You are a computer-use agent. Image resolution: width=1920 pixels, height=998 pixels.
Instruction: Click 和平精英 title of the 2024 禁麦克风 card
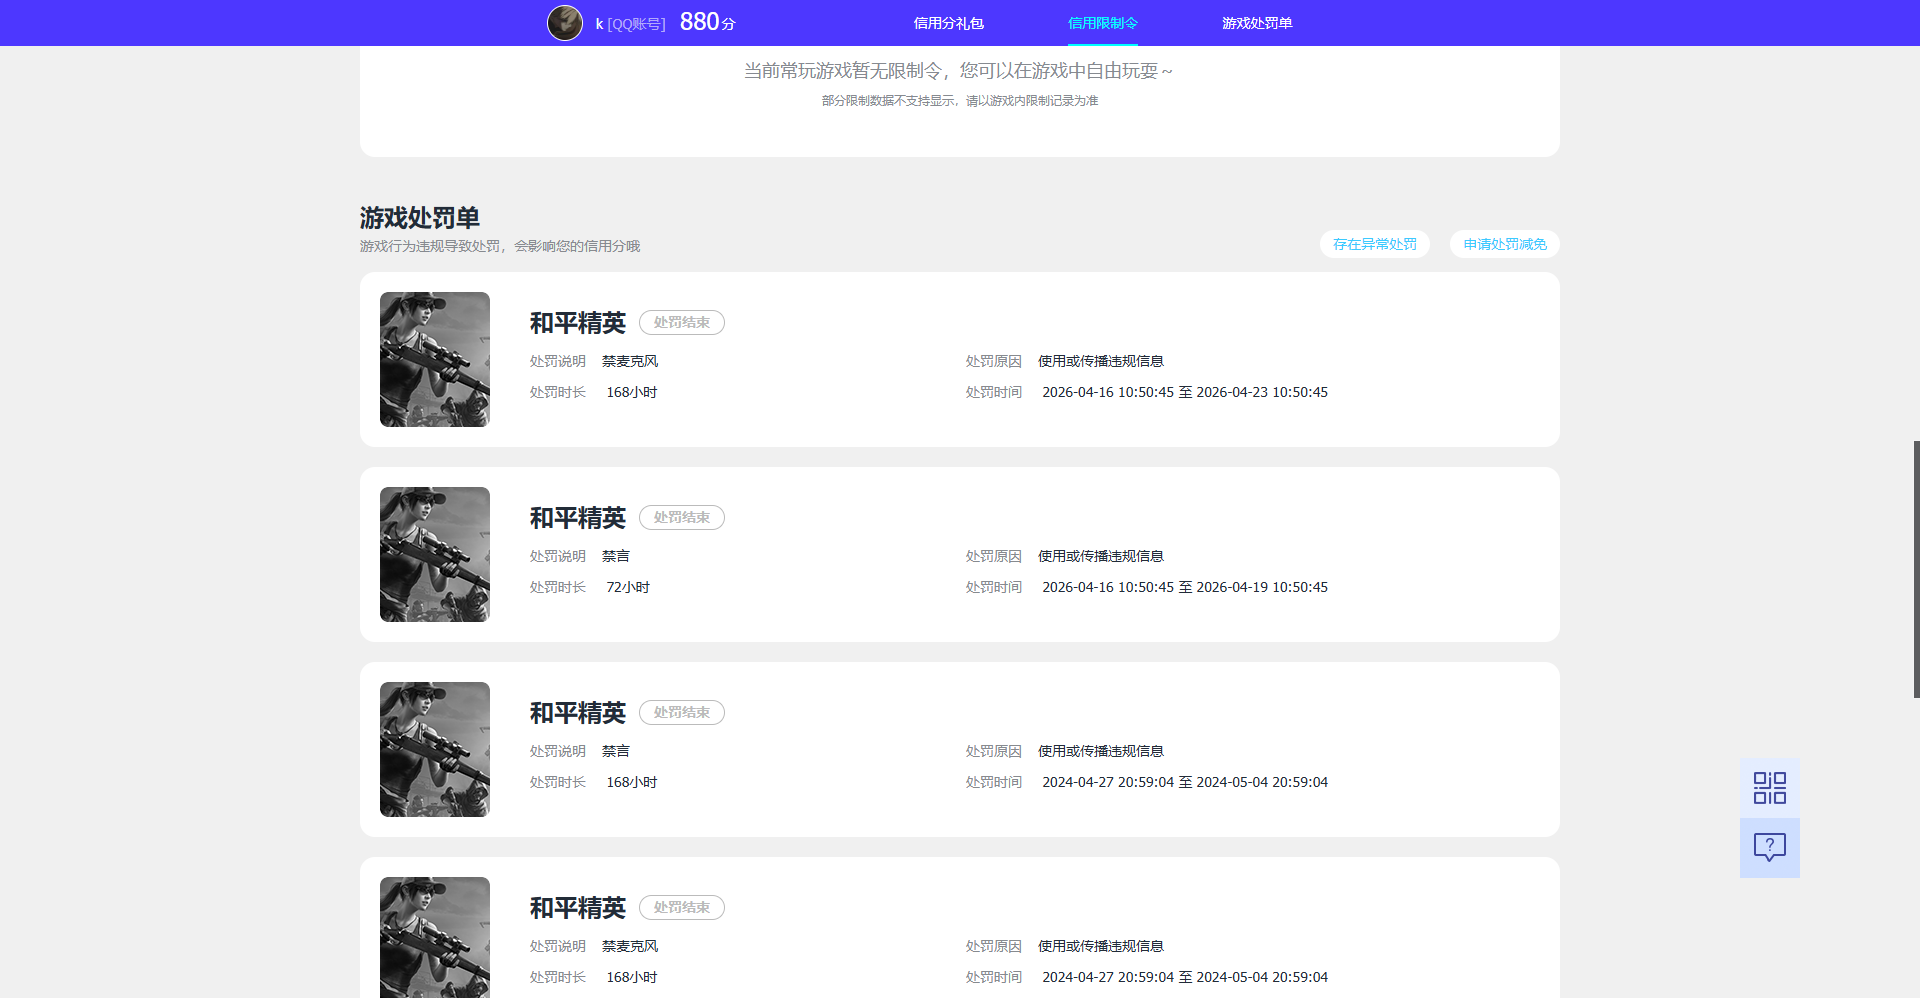(578, 908)
